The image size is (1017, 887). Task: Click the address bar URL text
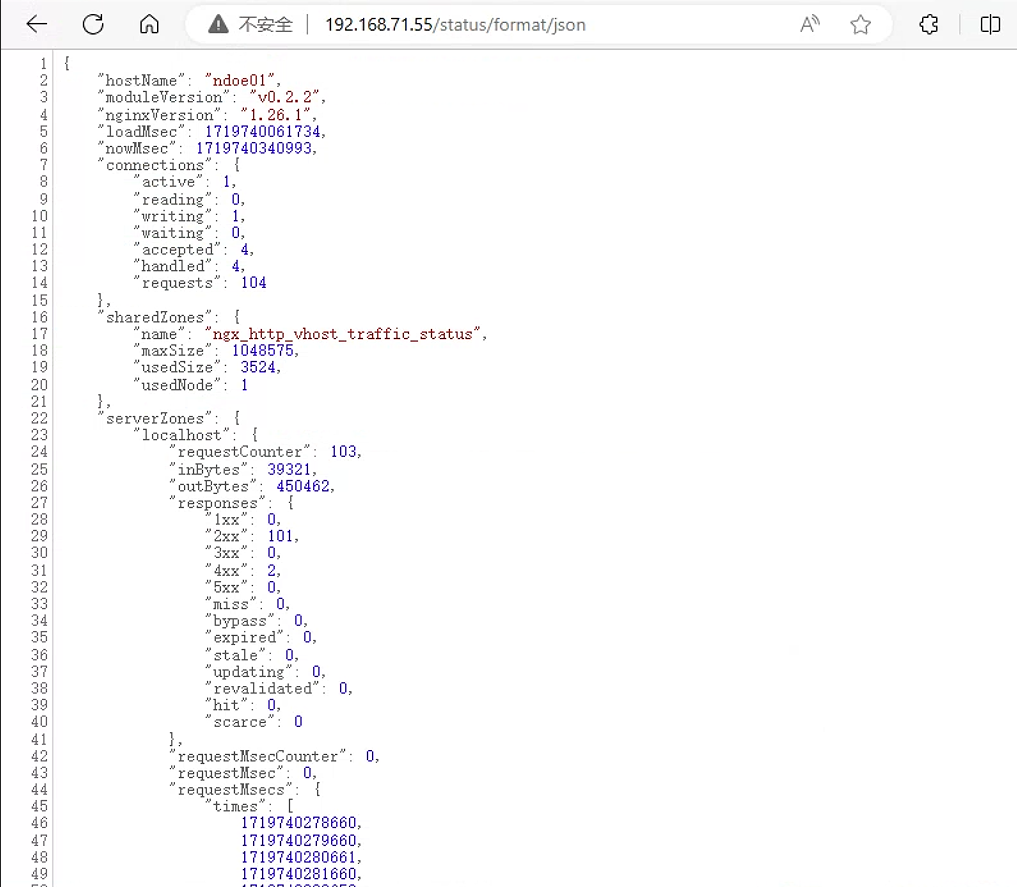click(455, 25)
